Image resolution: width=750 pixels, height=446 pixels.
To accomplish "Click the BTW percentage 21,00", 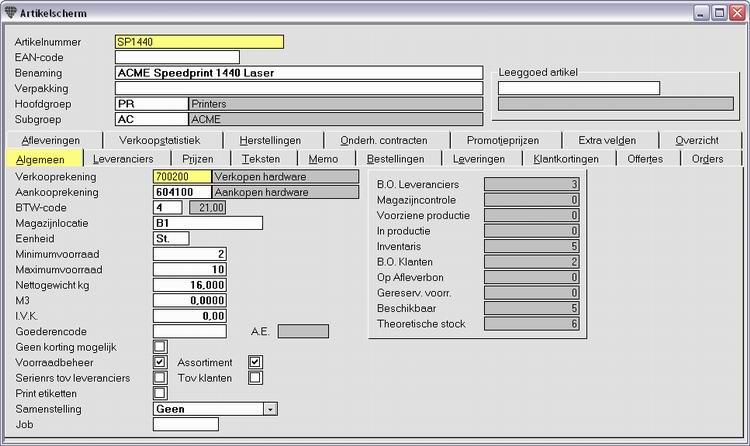I will (x=208, y=208).
